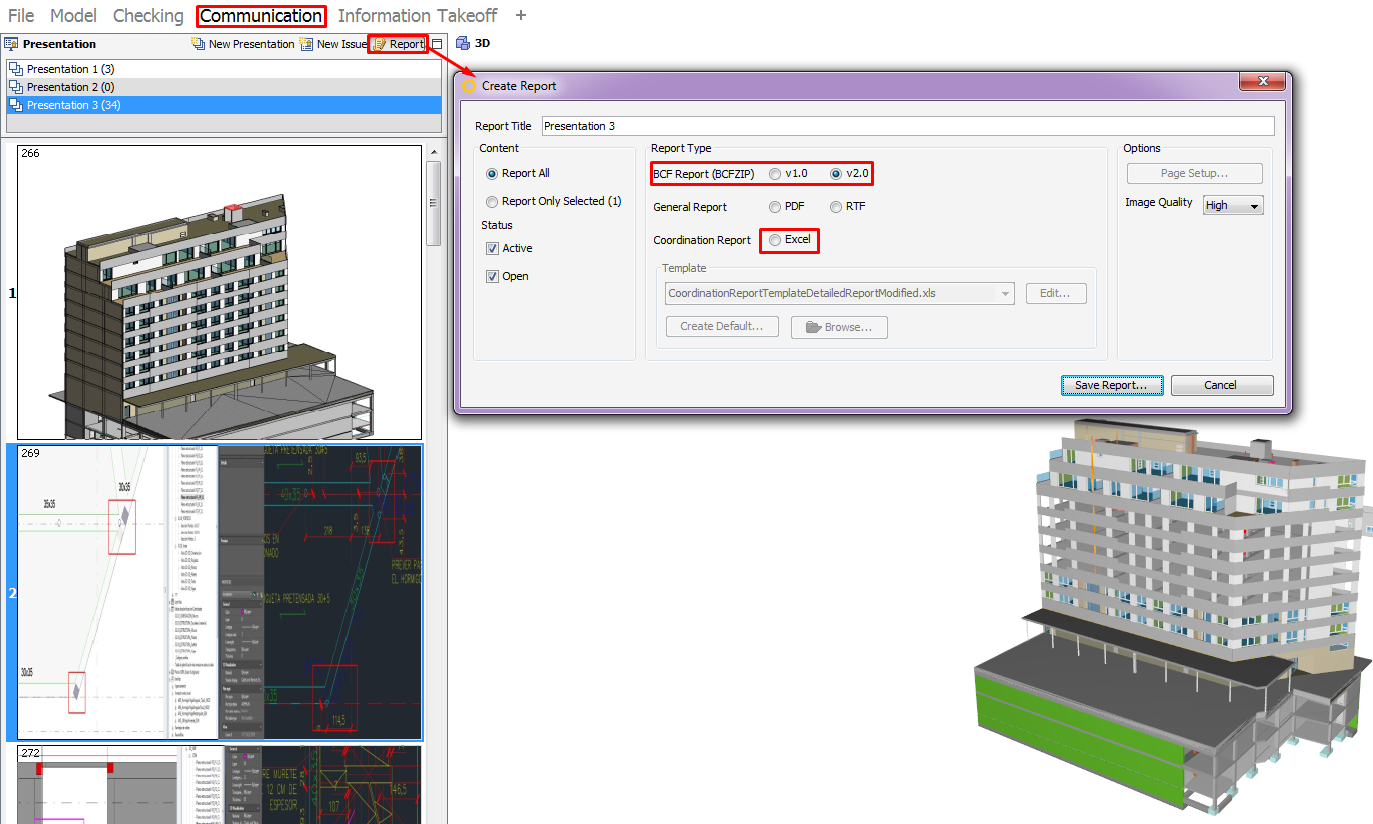The width and height of the screenshot is (1373, 824).
Task: Click the Presentation panel header icon
Action: point(11,44)
